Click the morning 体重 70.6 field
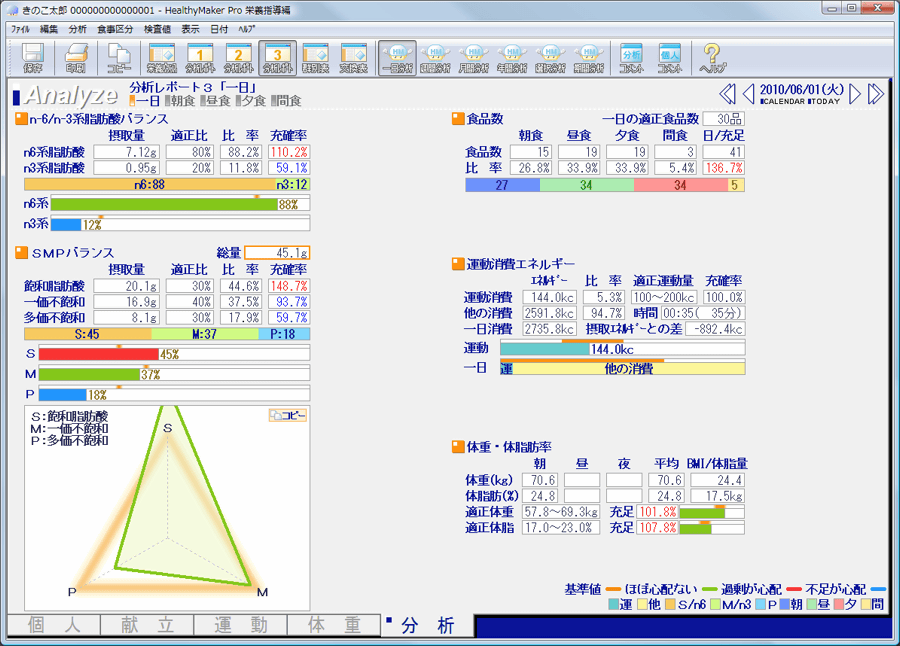This screenshot has width=900, height=646. click(540, 480)
